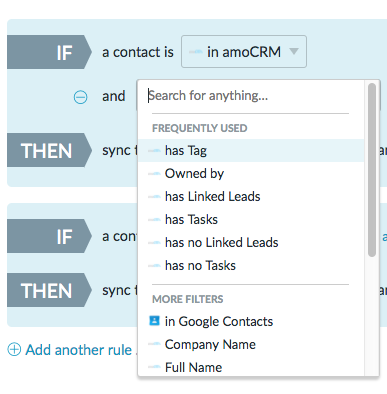The height and width of the screenshot is (394, 387).
Task: Click the filter list scrollbar thumb
Action: 372,170
